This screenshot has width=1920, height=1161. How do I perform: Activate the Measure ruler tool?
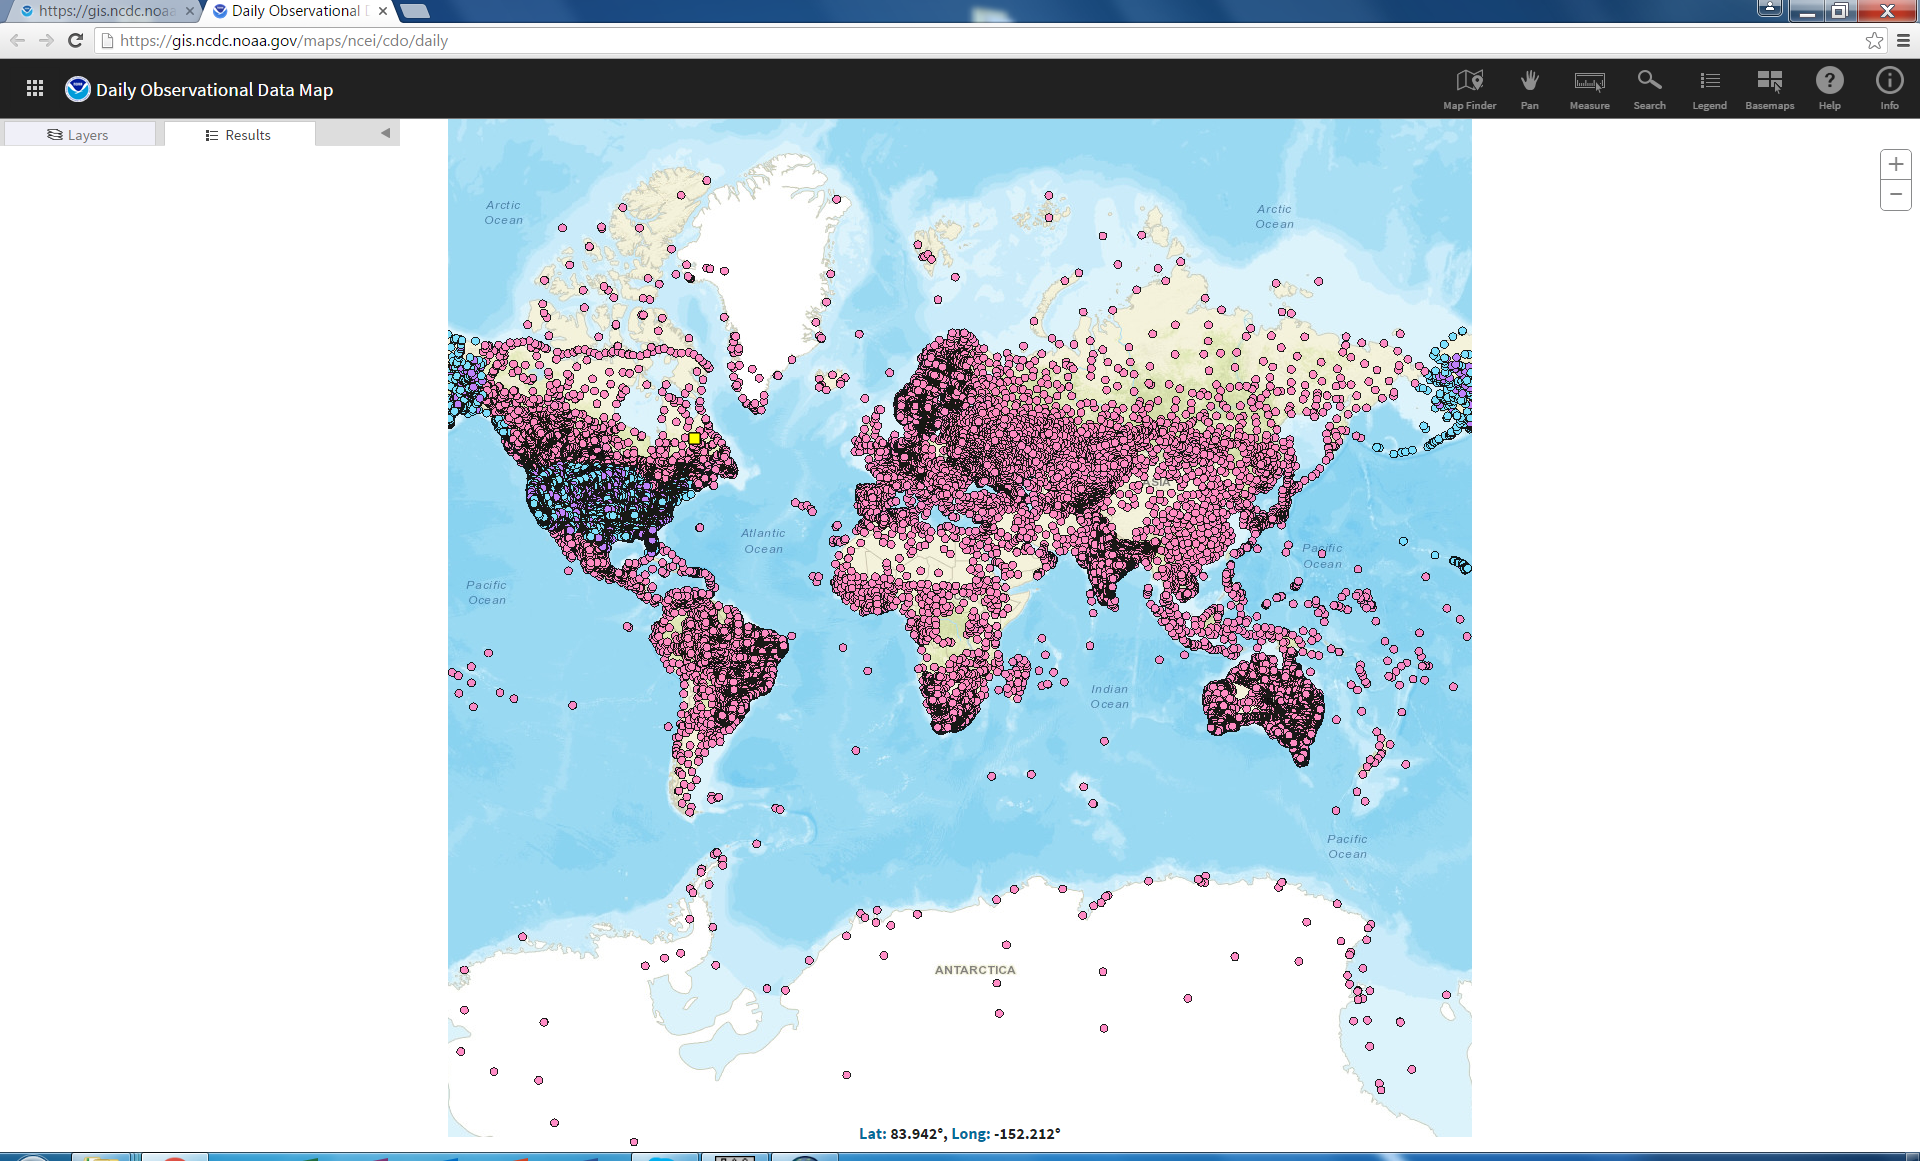point(1589,87)
